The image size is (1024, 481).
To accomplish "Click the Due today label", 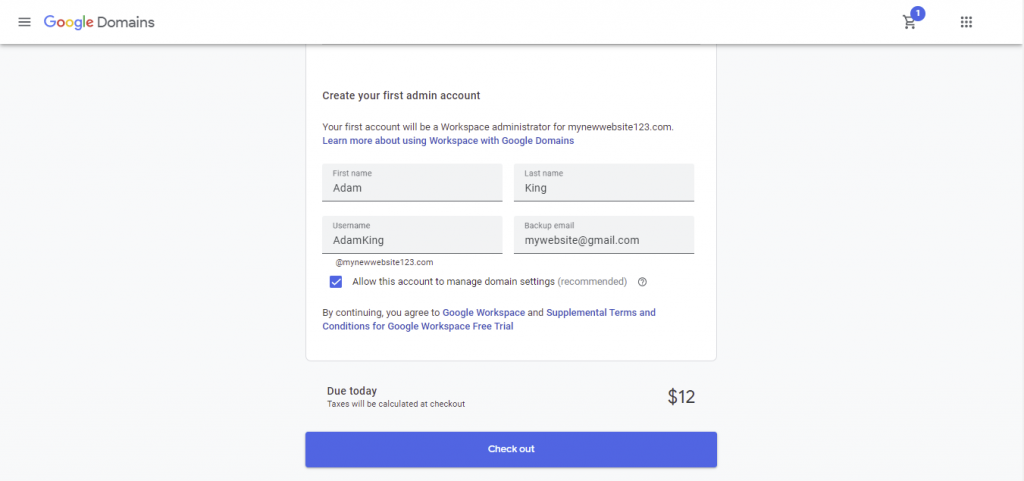I will pyautogui.click(x=352, y=391).
